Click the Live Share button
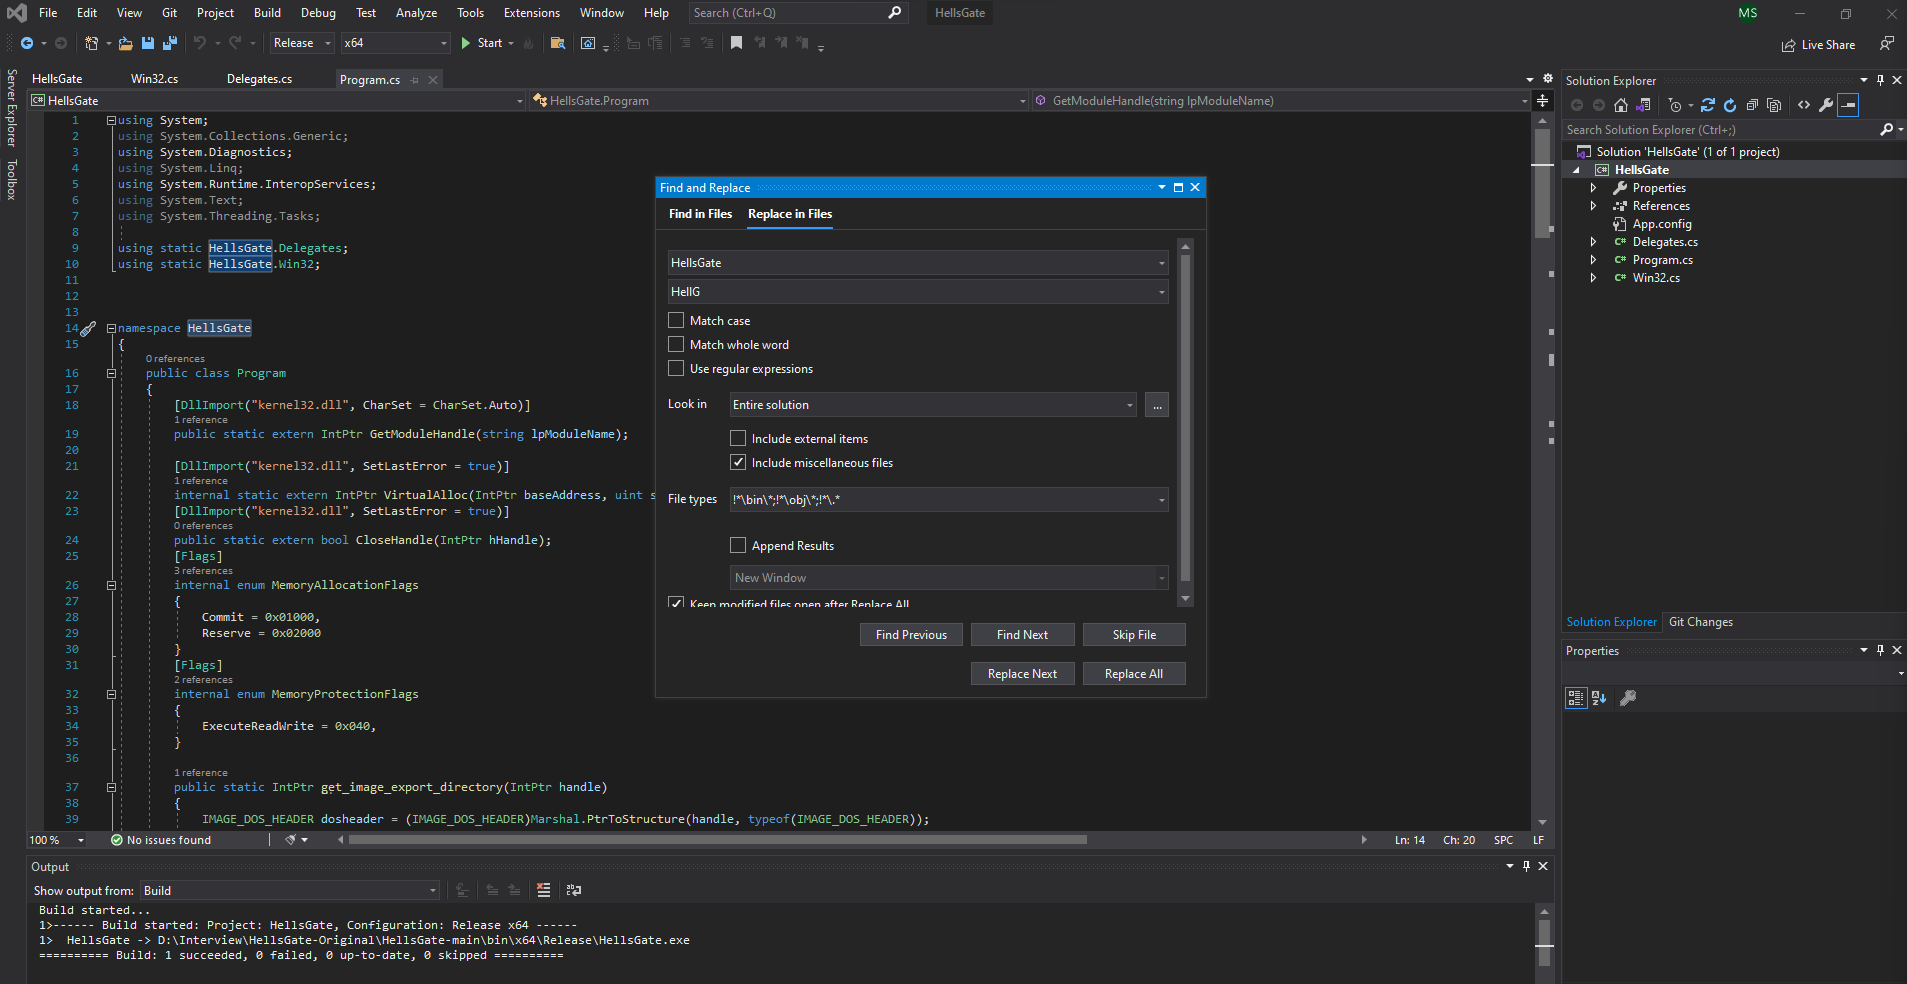The height and width of the screenshot is (984, 1907). [x=1818, y=45]
